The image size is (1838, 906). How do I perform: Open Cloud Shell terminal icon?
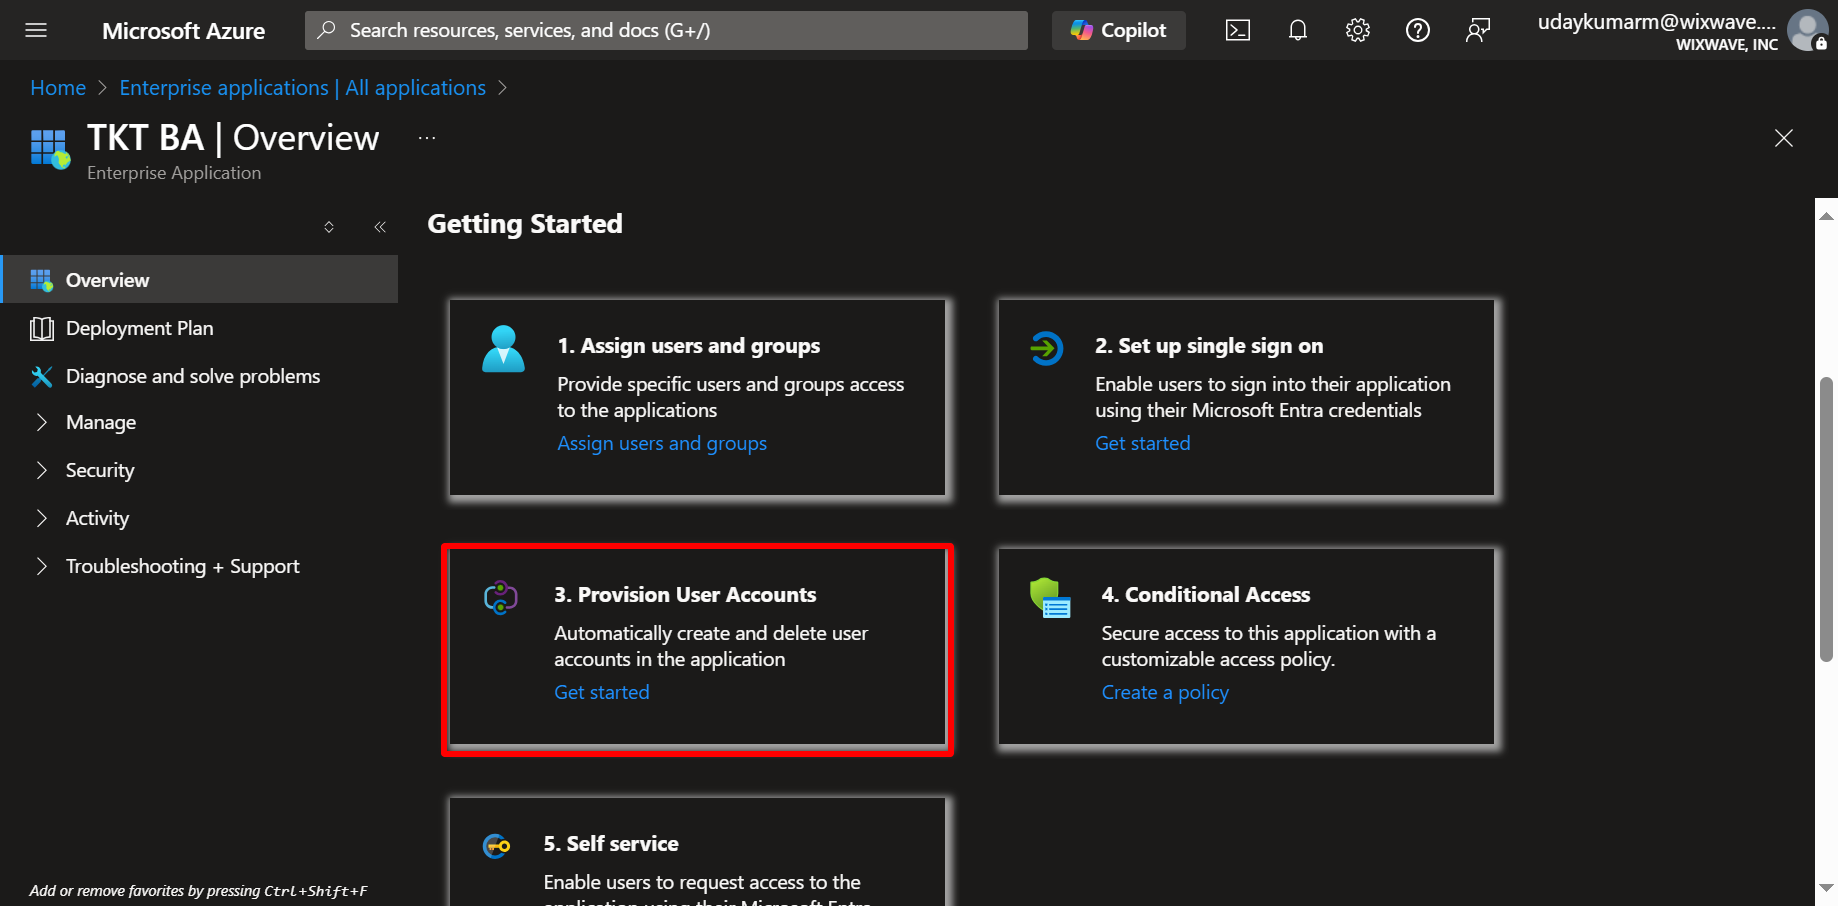(x=1238, y=30)
